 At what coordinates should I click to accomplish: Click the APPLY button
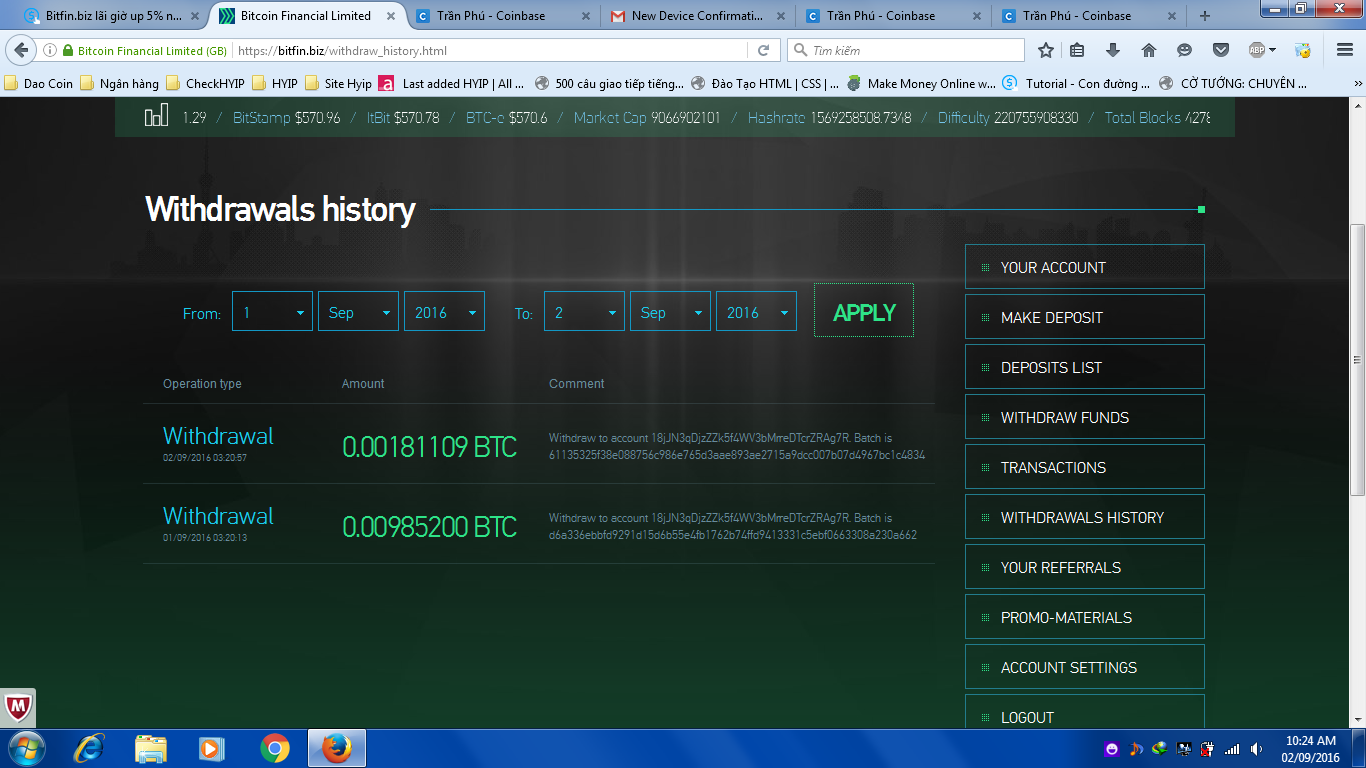click(x=864, y=311)
